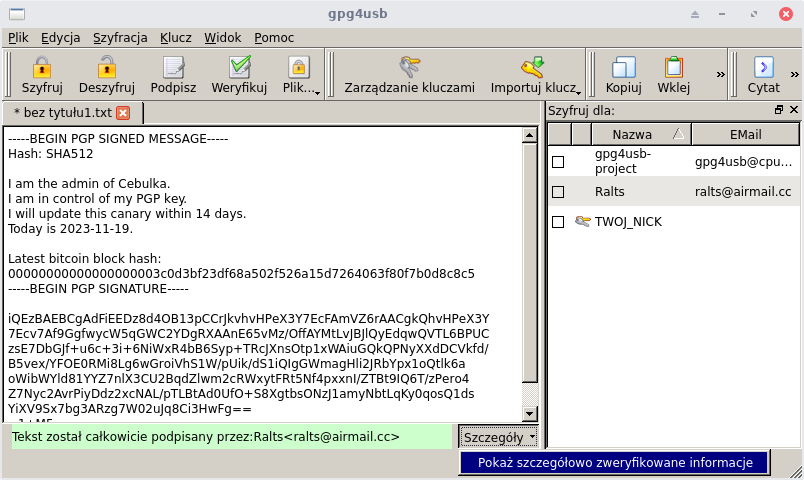804x480 pixels.
Task: Click the Plik... file encryption icon
Action: click(298, 67)
